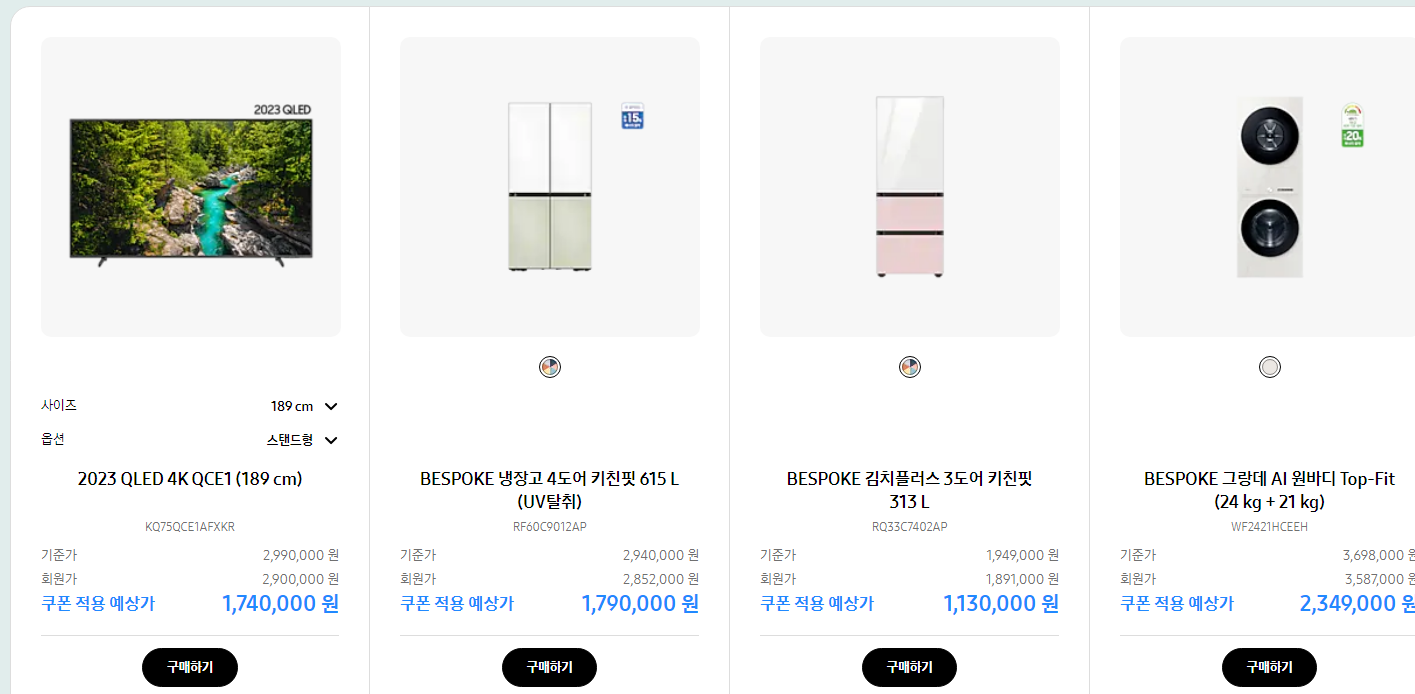Select the 그랑데 AI 원바디 product image
1415x694 pixels.
(1268, 185)
